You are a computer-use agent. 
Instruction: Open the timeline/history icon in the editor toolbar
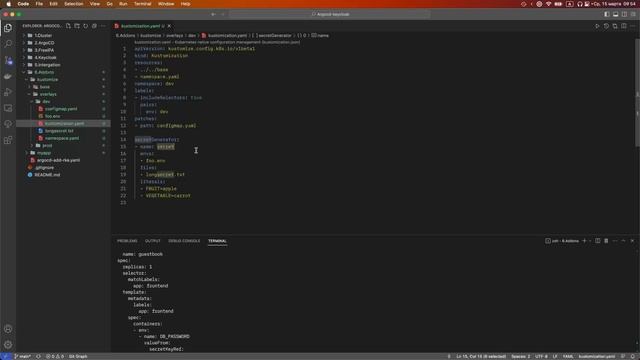[606, 26]
